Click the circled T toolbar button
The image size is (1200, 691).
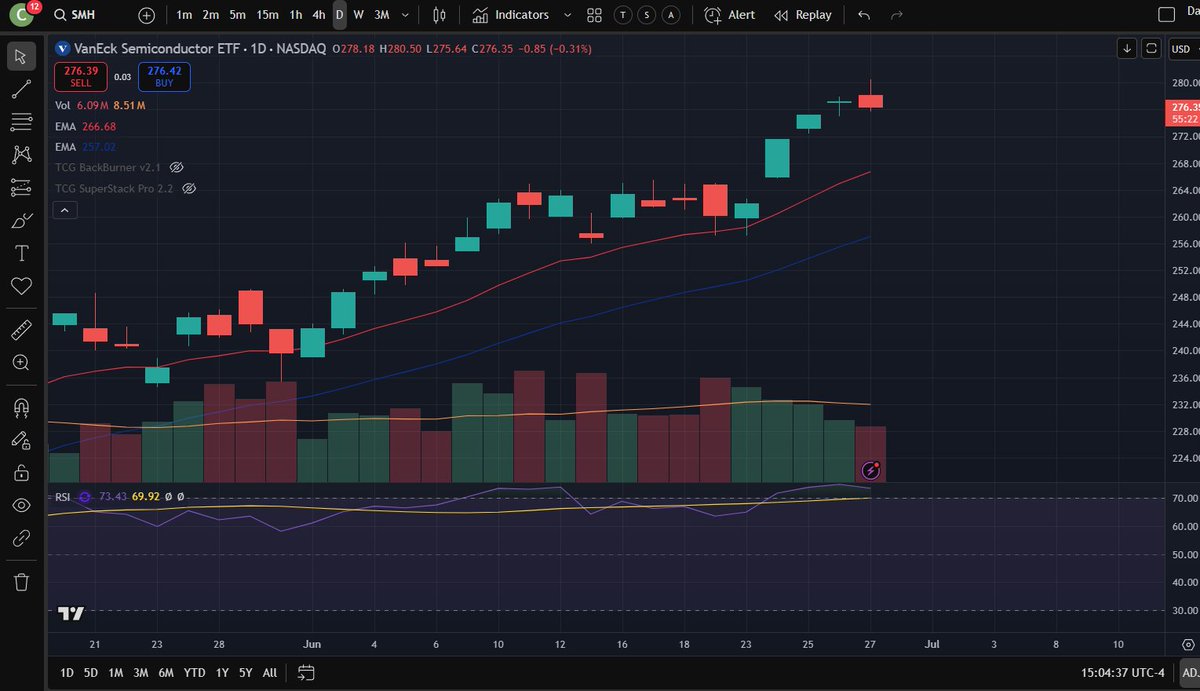click(623, 15)
